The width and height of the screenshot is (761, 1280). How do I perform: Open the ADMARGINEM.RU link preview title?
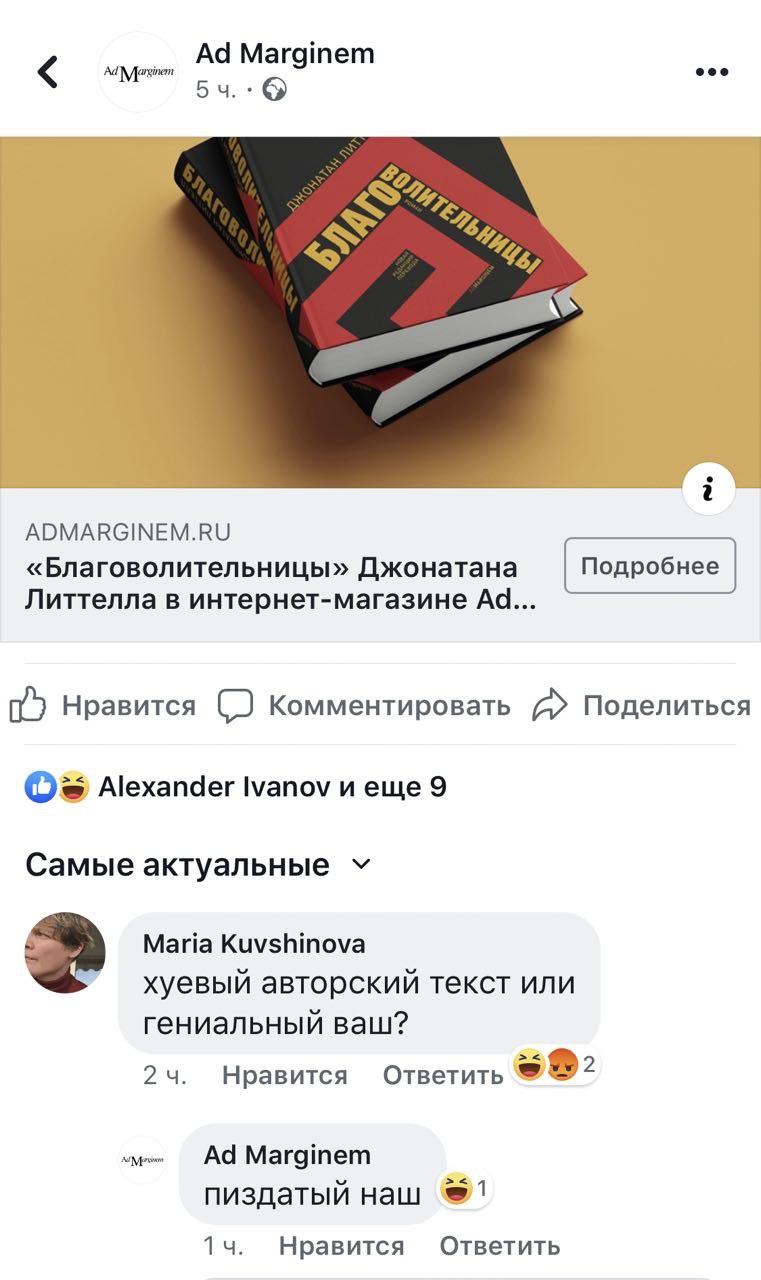[272, 583]
